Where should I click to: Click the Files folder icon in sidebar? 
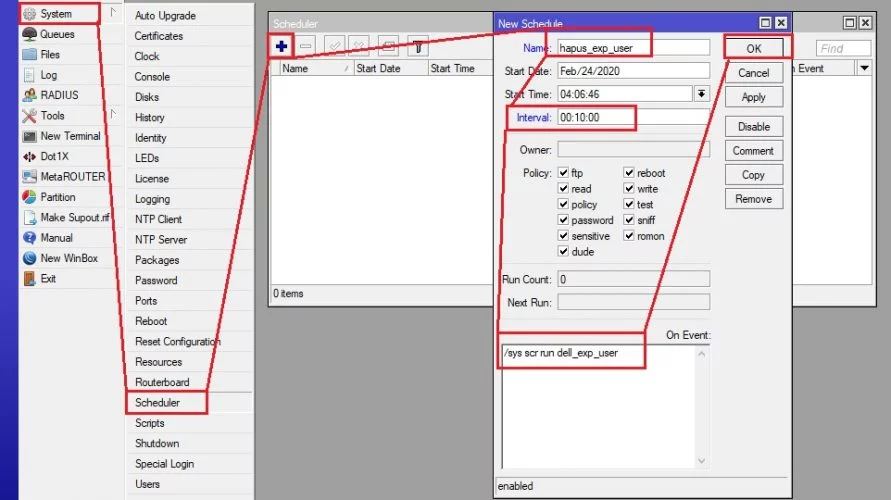click(x=30, y=55)
